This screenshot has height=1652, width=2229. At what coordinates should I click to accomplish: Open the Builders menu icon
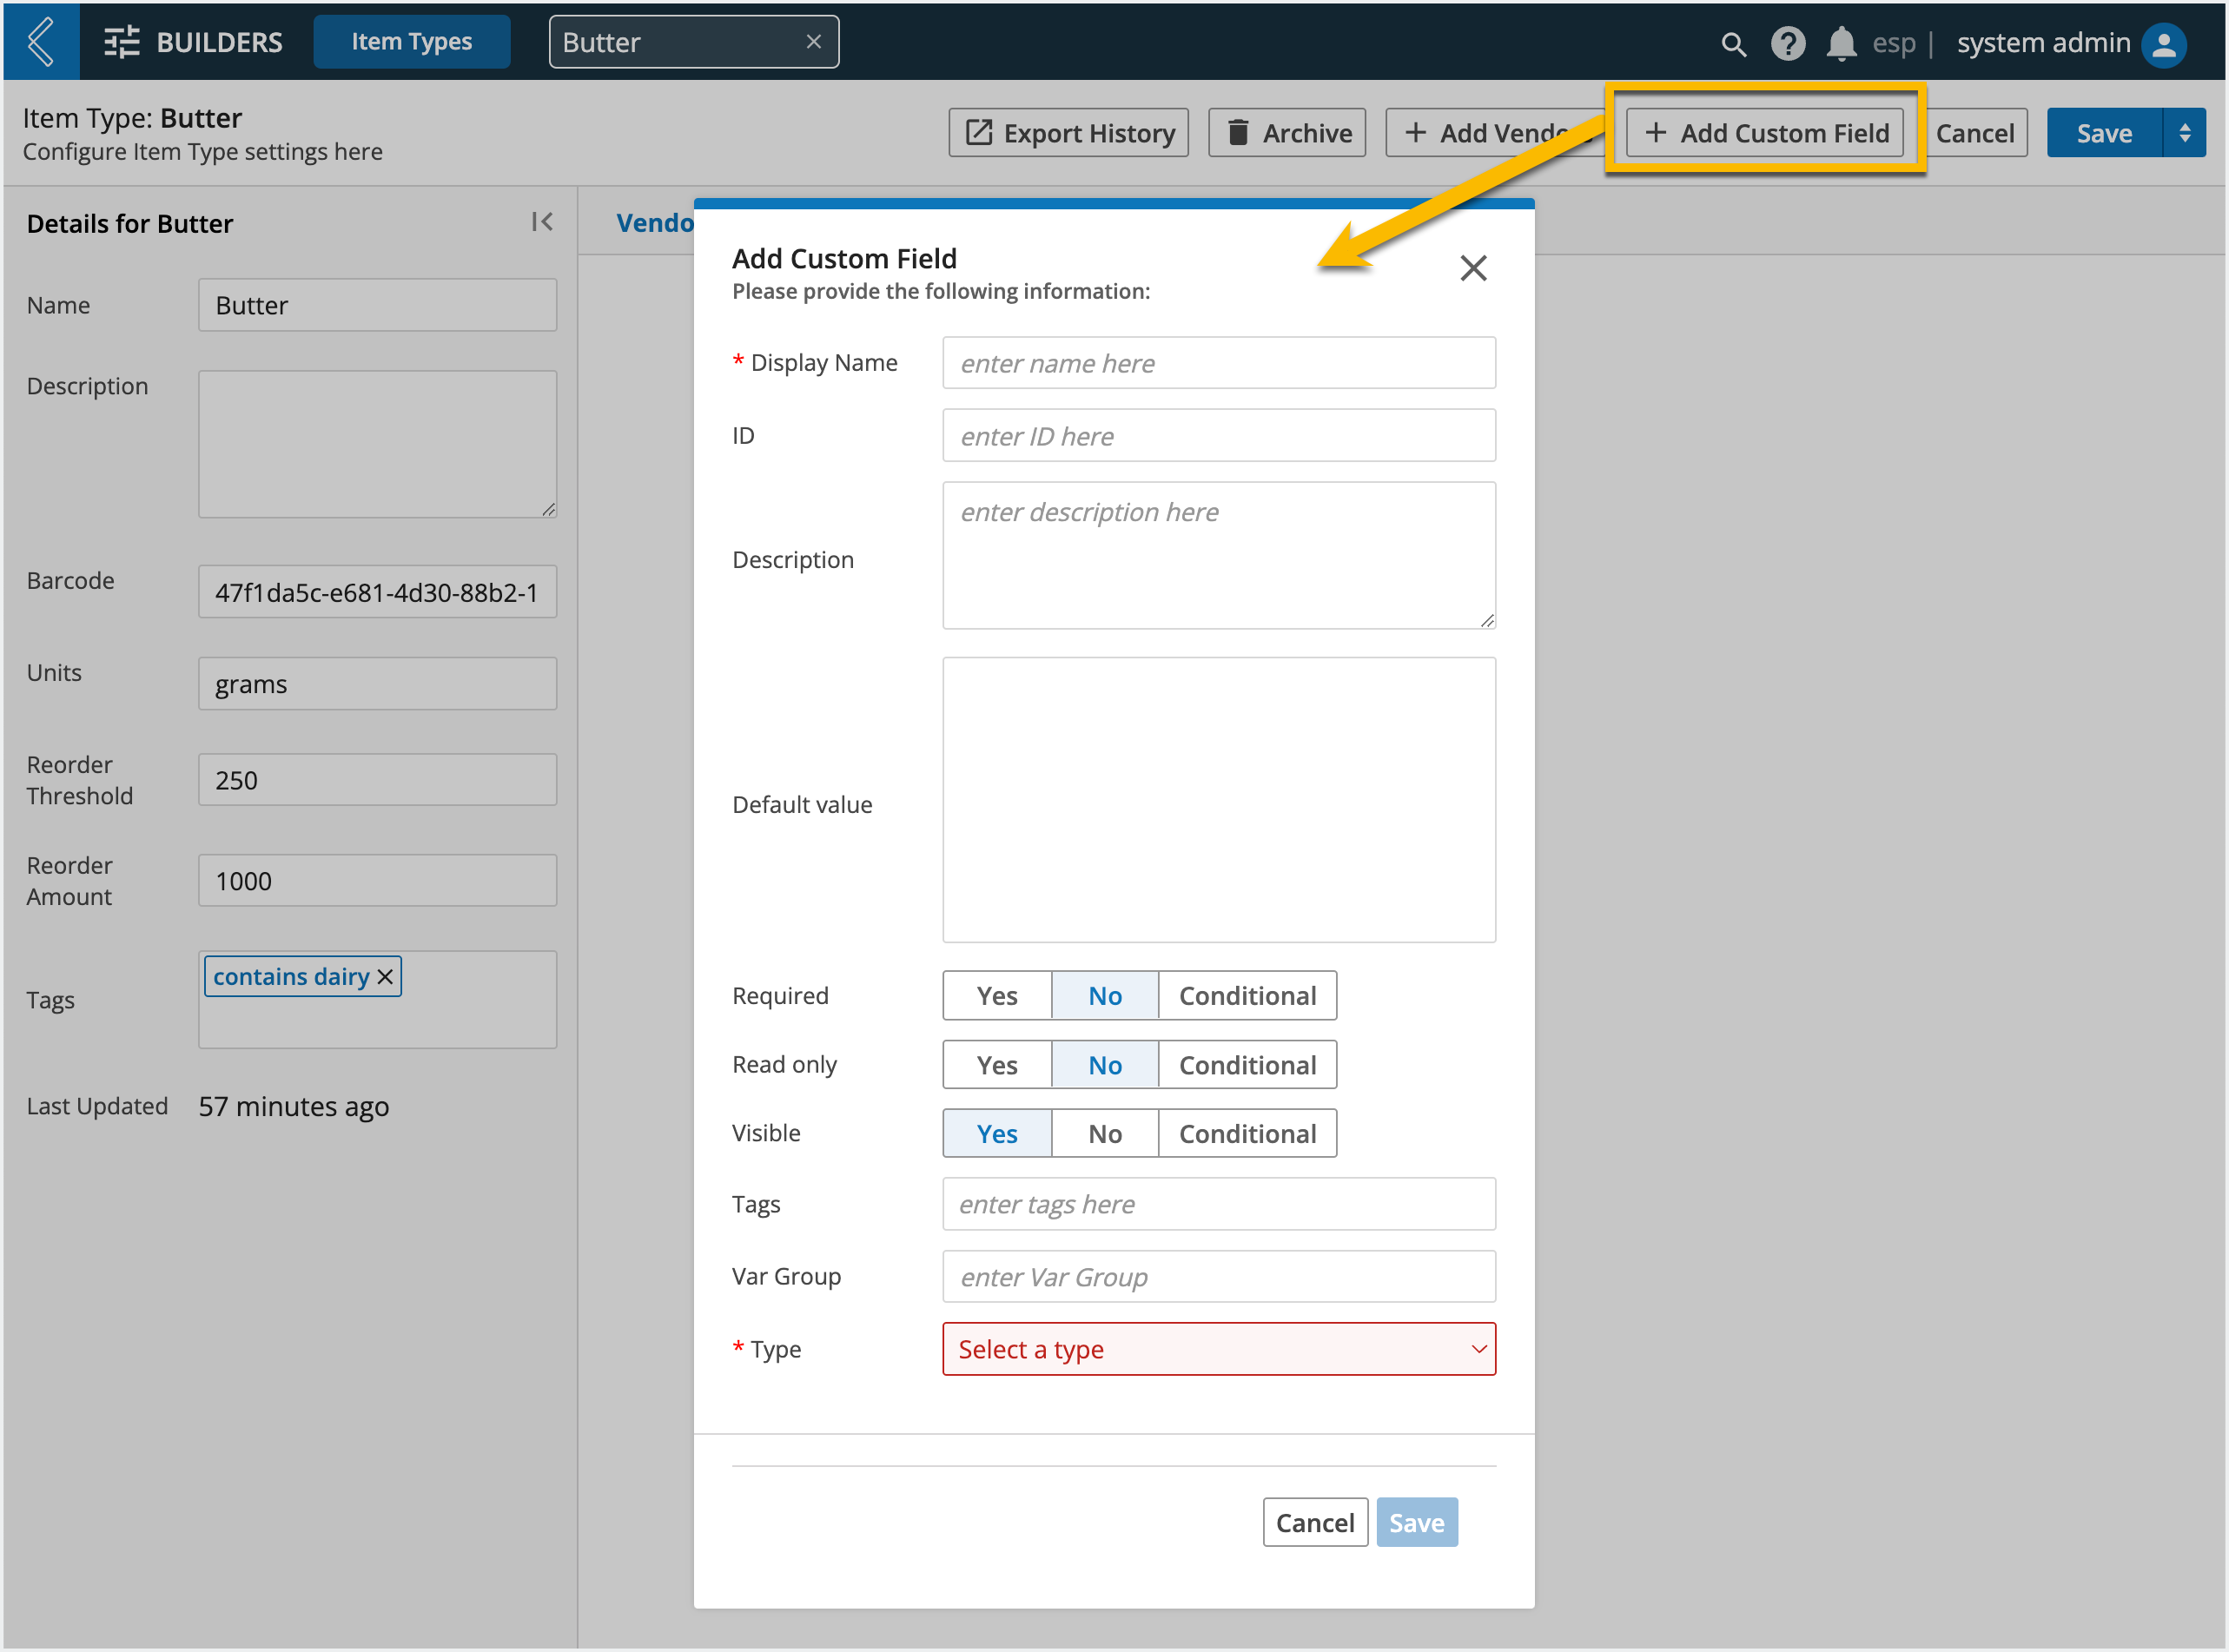(122, 42)
